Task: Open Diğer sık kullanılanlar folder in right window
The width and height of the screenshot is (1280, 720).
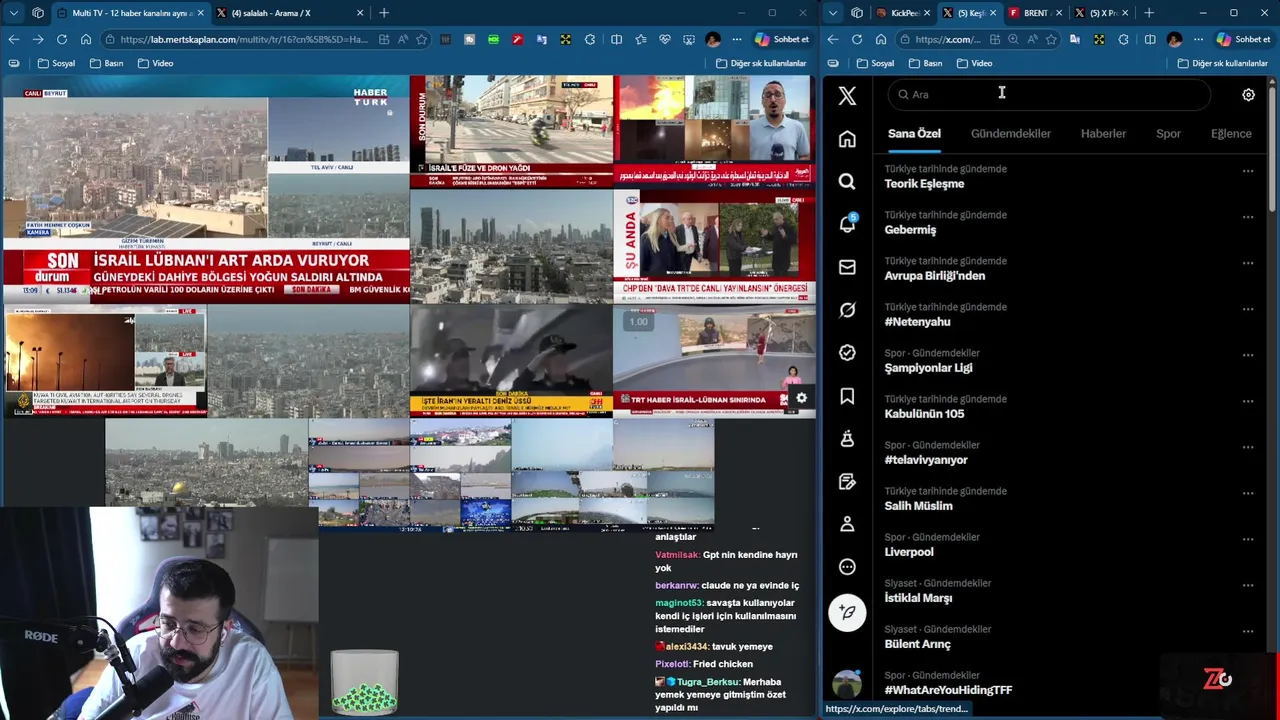Action: tap(1222, 63)
